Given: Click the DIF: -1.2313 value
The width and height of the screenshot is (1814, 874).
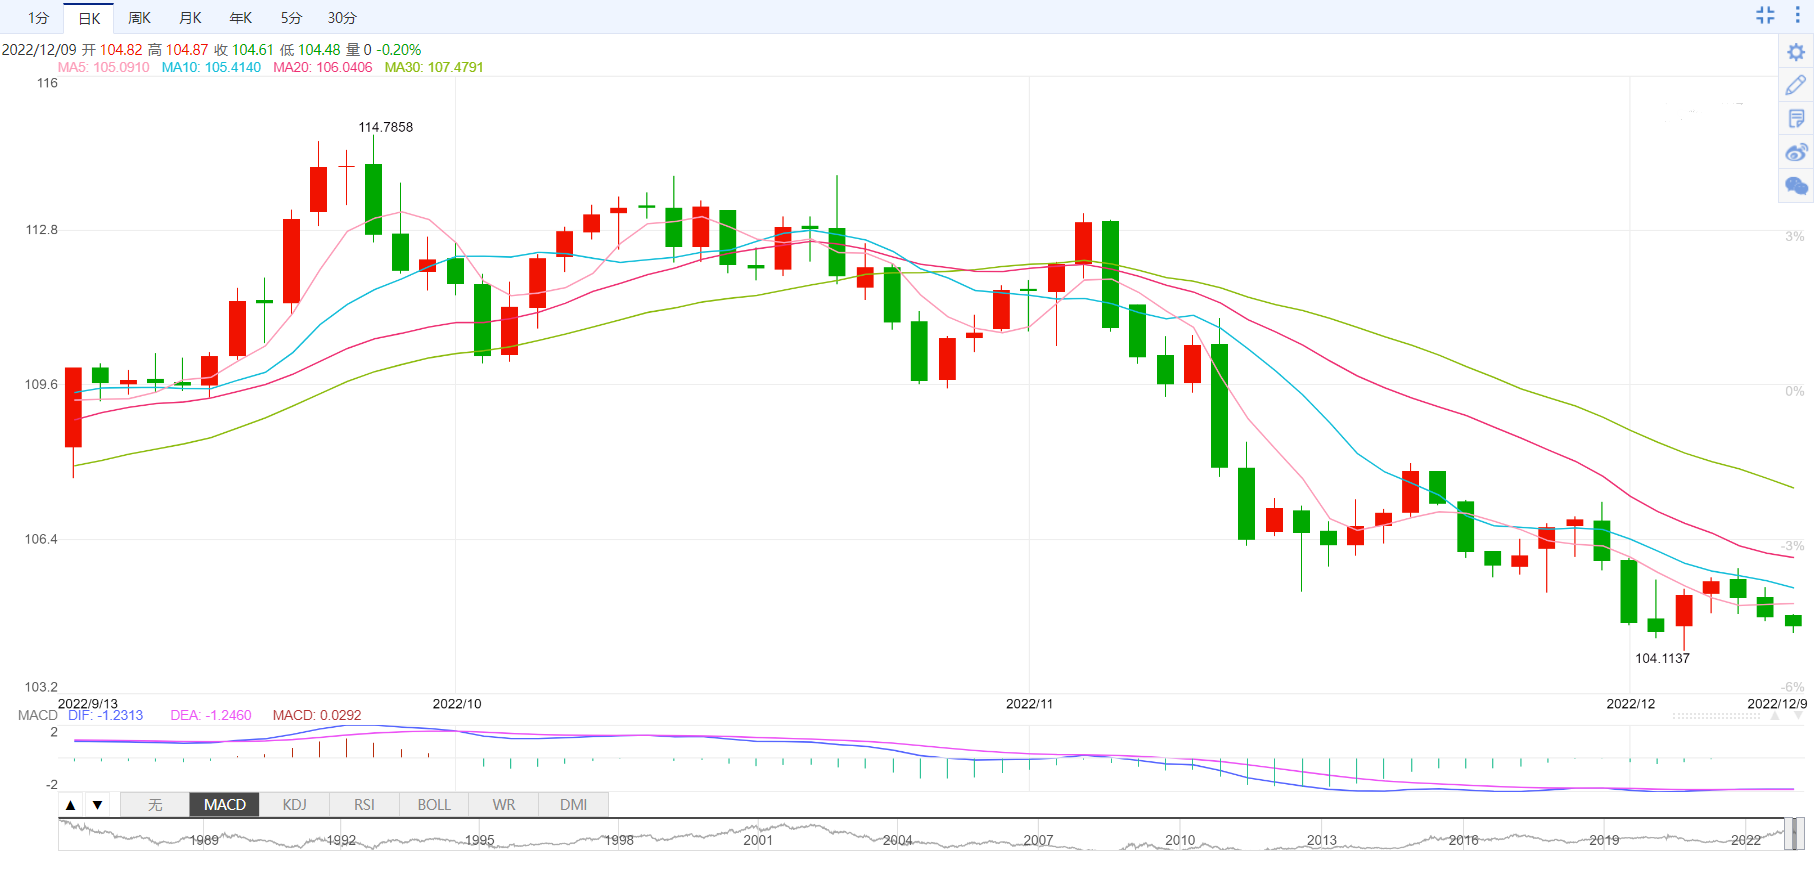Looking at the screenshot, I should 106,715.
